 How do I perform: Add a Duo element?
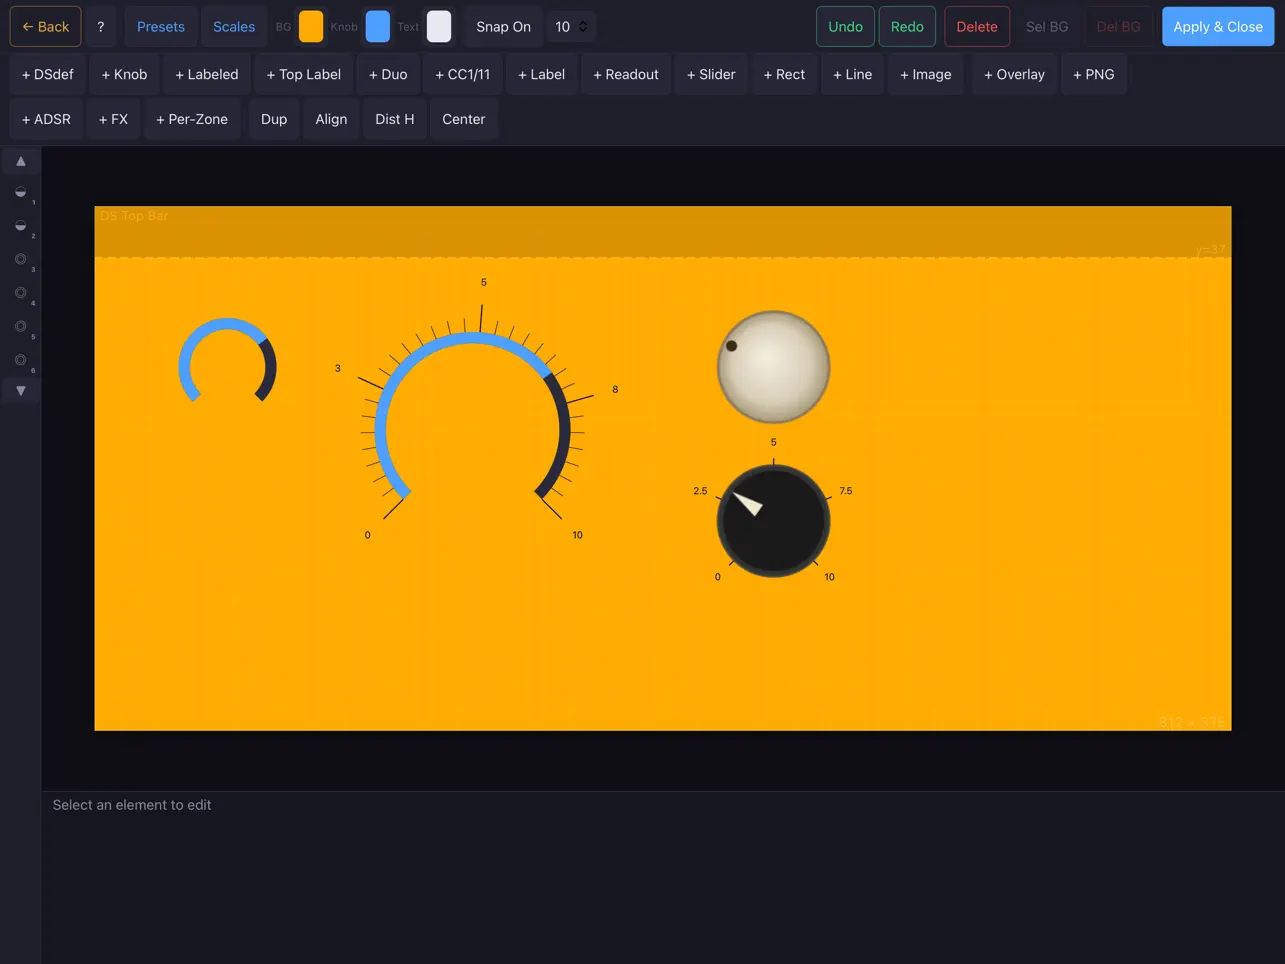pos(388,74)
